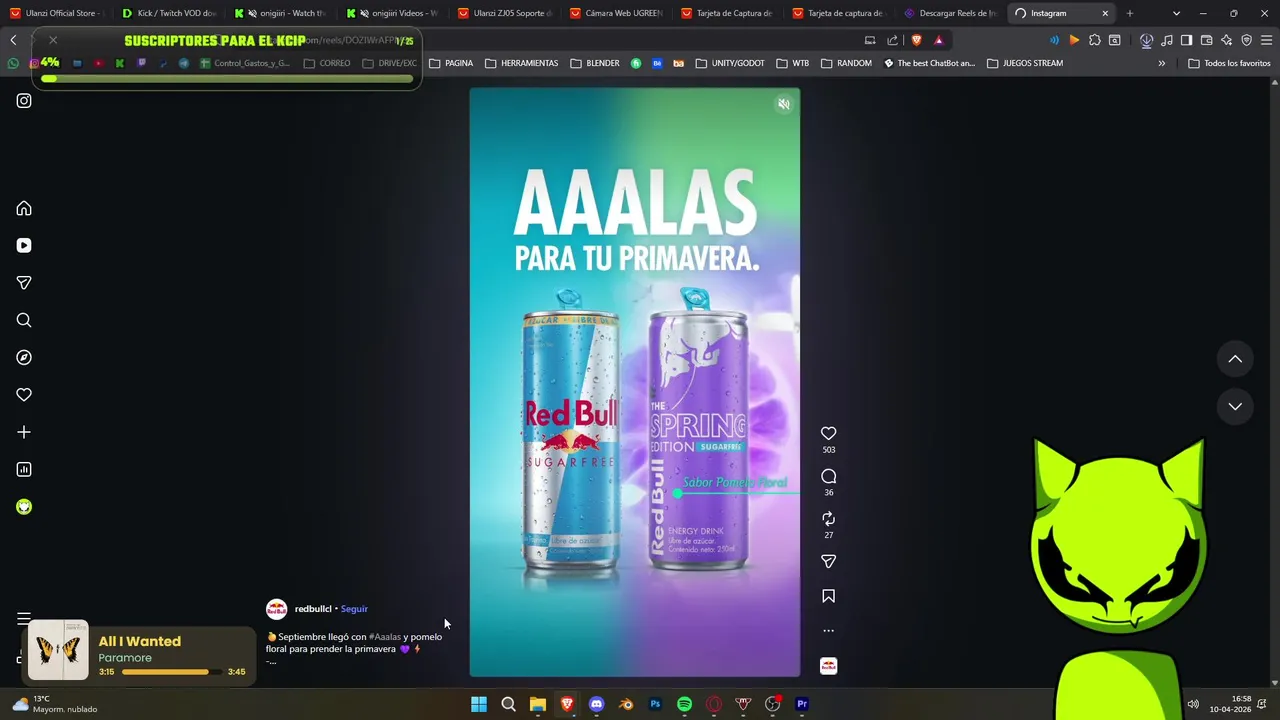Click the Brave Shields lion icon
The image size is (1280, 720).
[916, 40]
